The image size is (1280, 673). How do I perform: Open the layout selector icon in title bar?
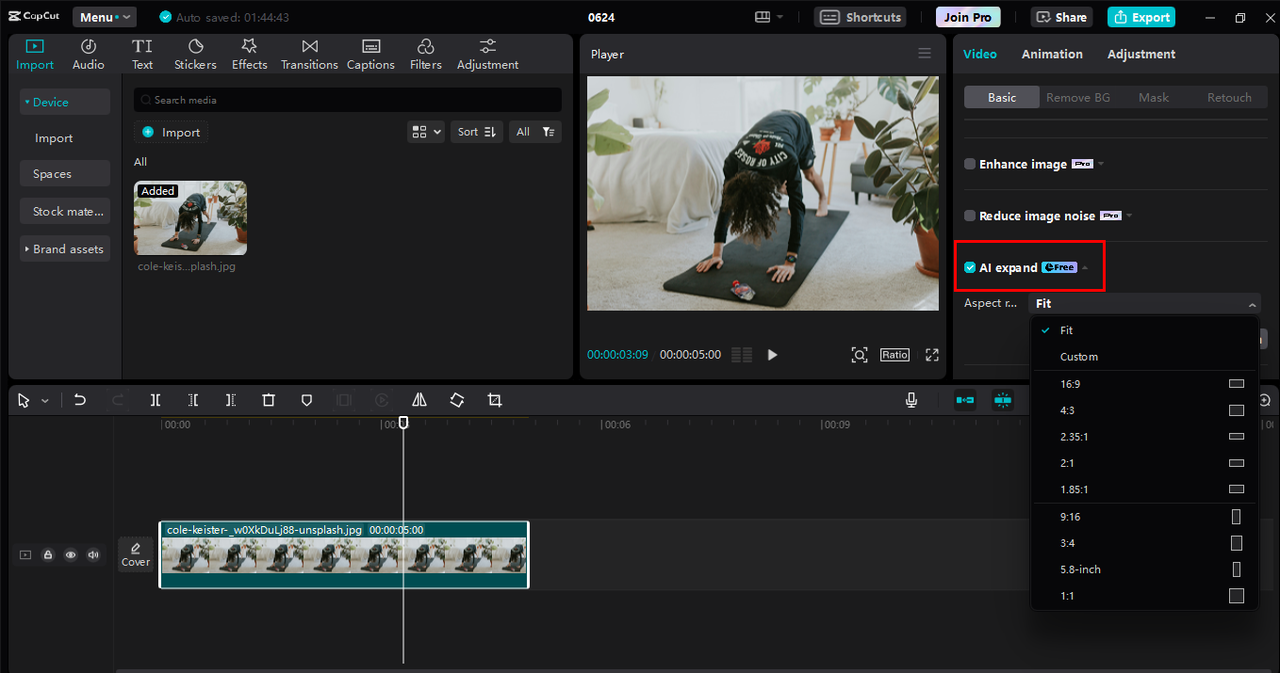pyautogui.click(x=769, y=17)
